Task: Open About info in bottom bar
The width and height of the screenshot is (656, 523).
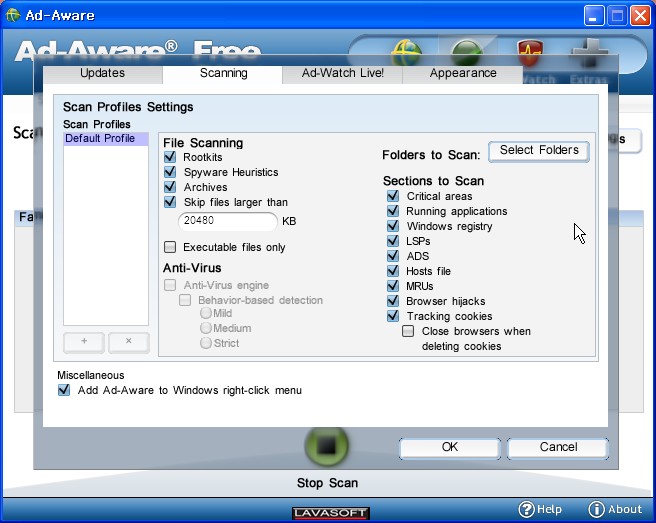Action: point(615,509)
